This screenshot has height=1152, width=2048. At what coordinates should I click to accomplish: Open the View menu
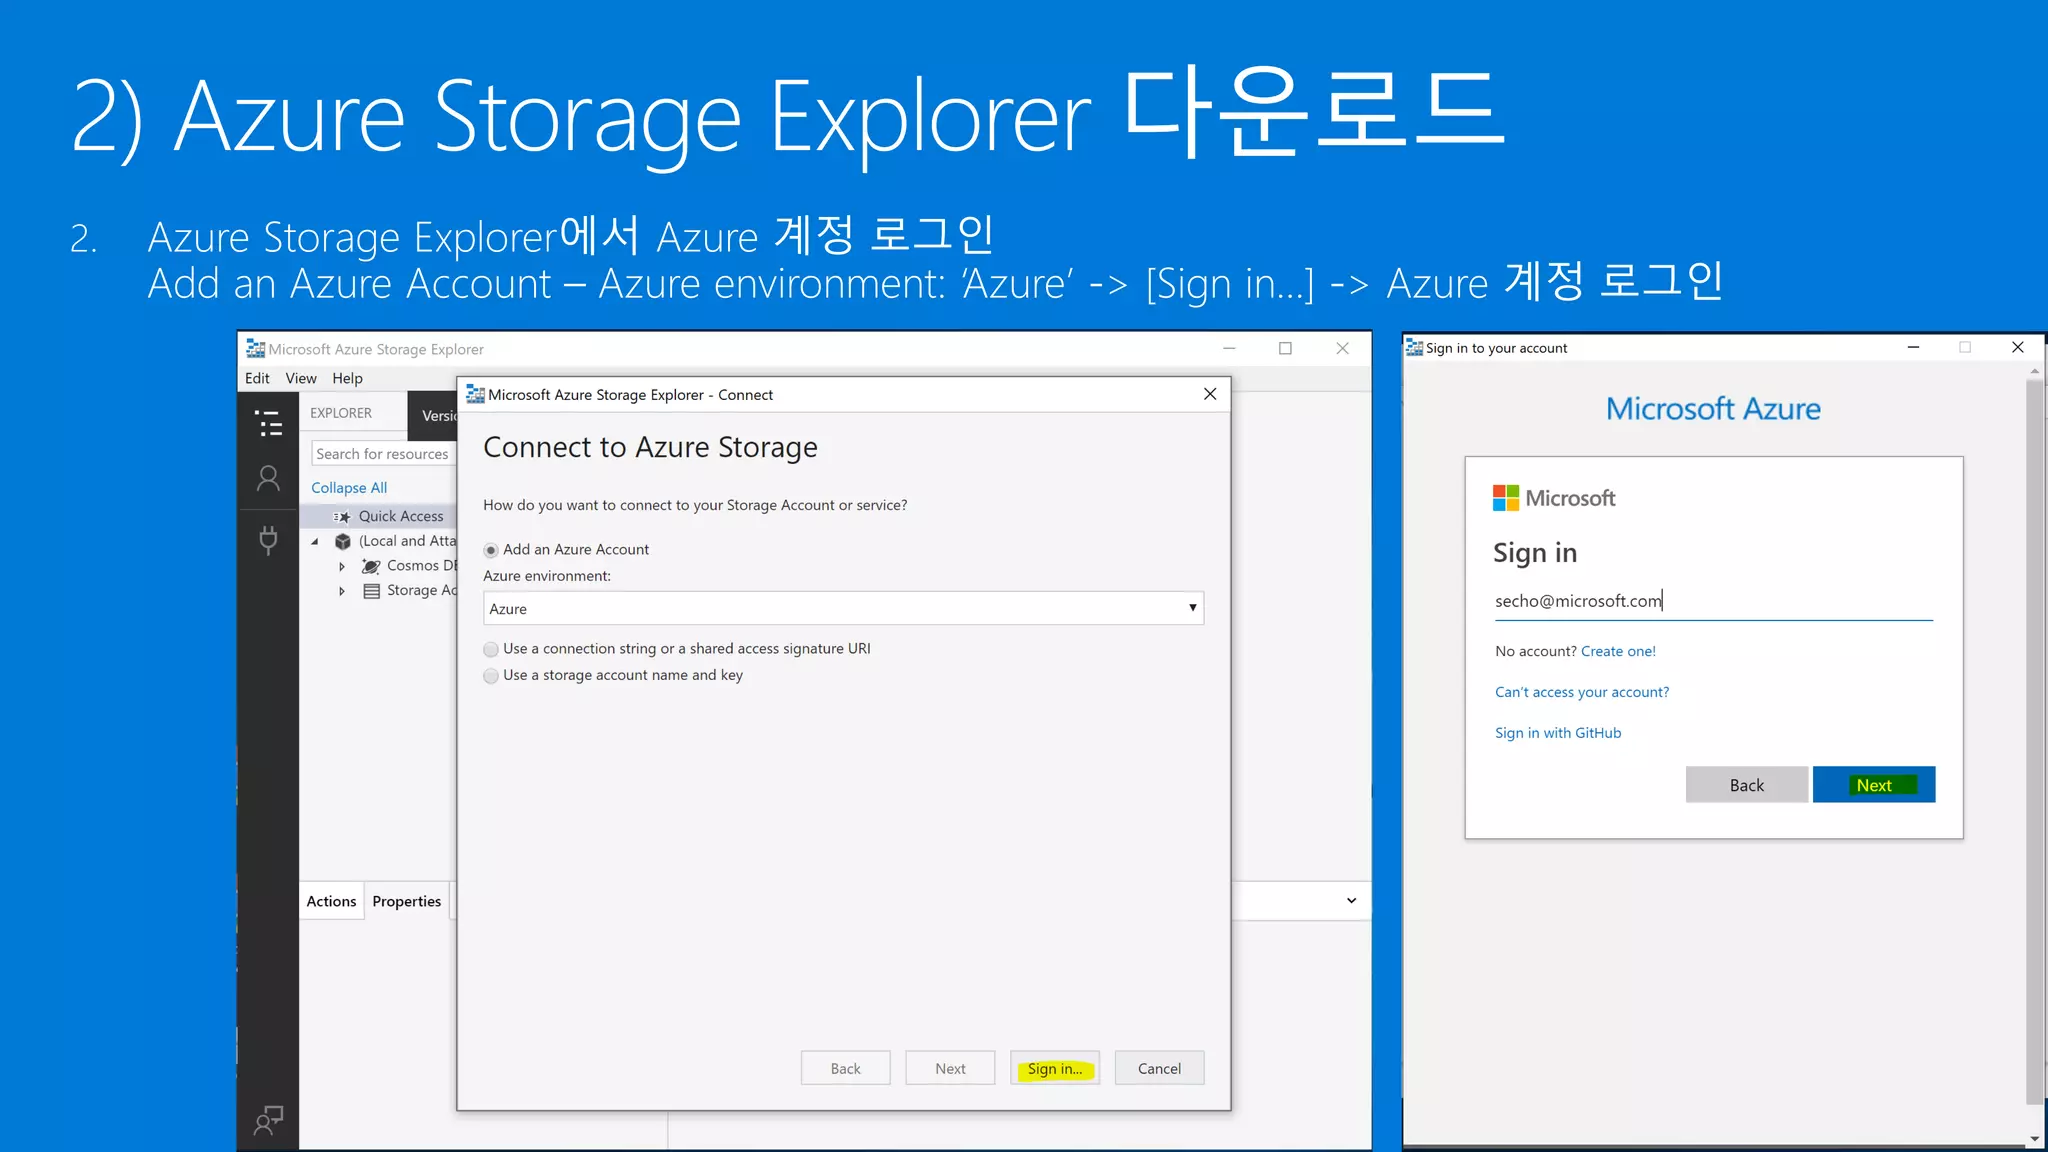coord(300,378)
